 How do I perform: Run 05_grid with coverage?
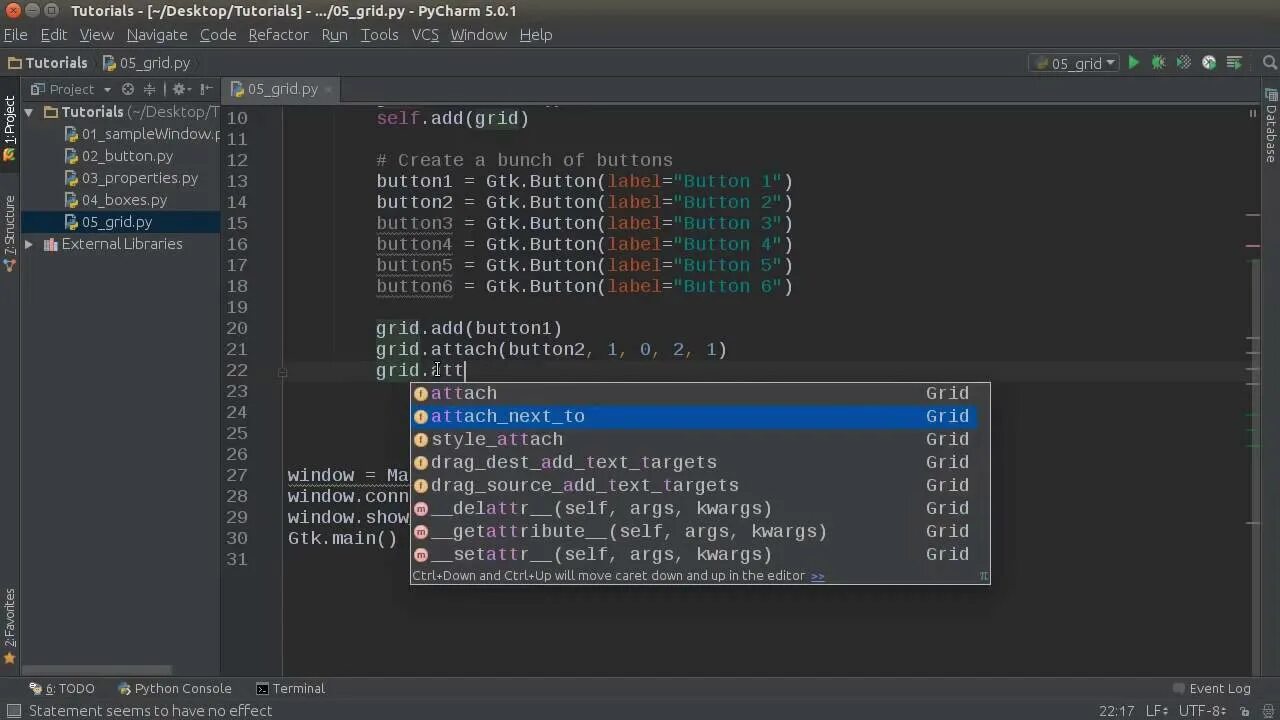1183,63
